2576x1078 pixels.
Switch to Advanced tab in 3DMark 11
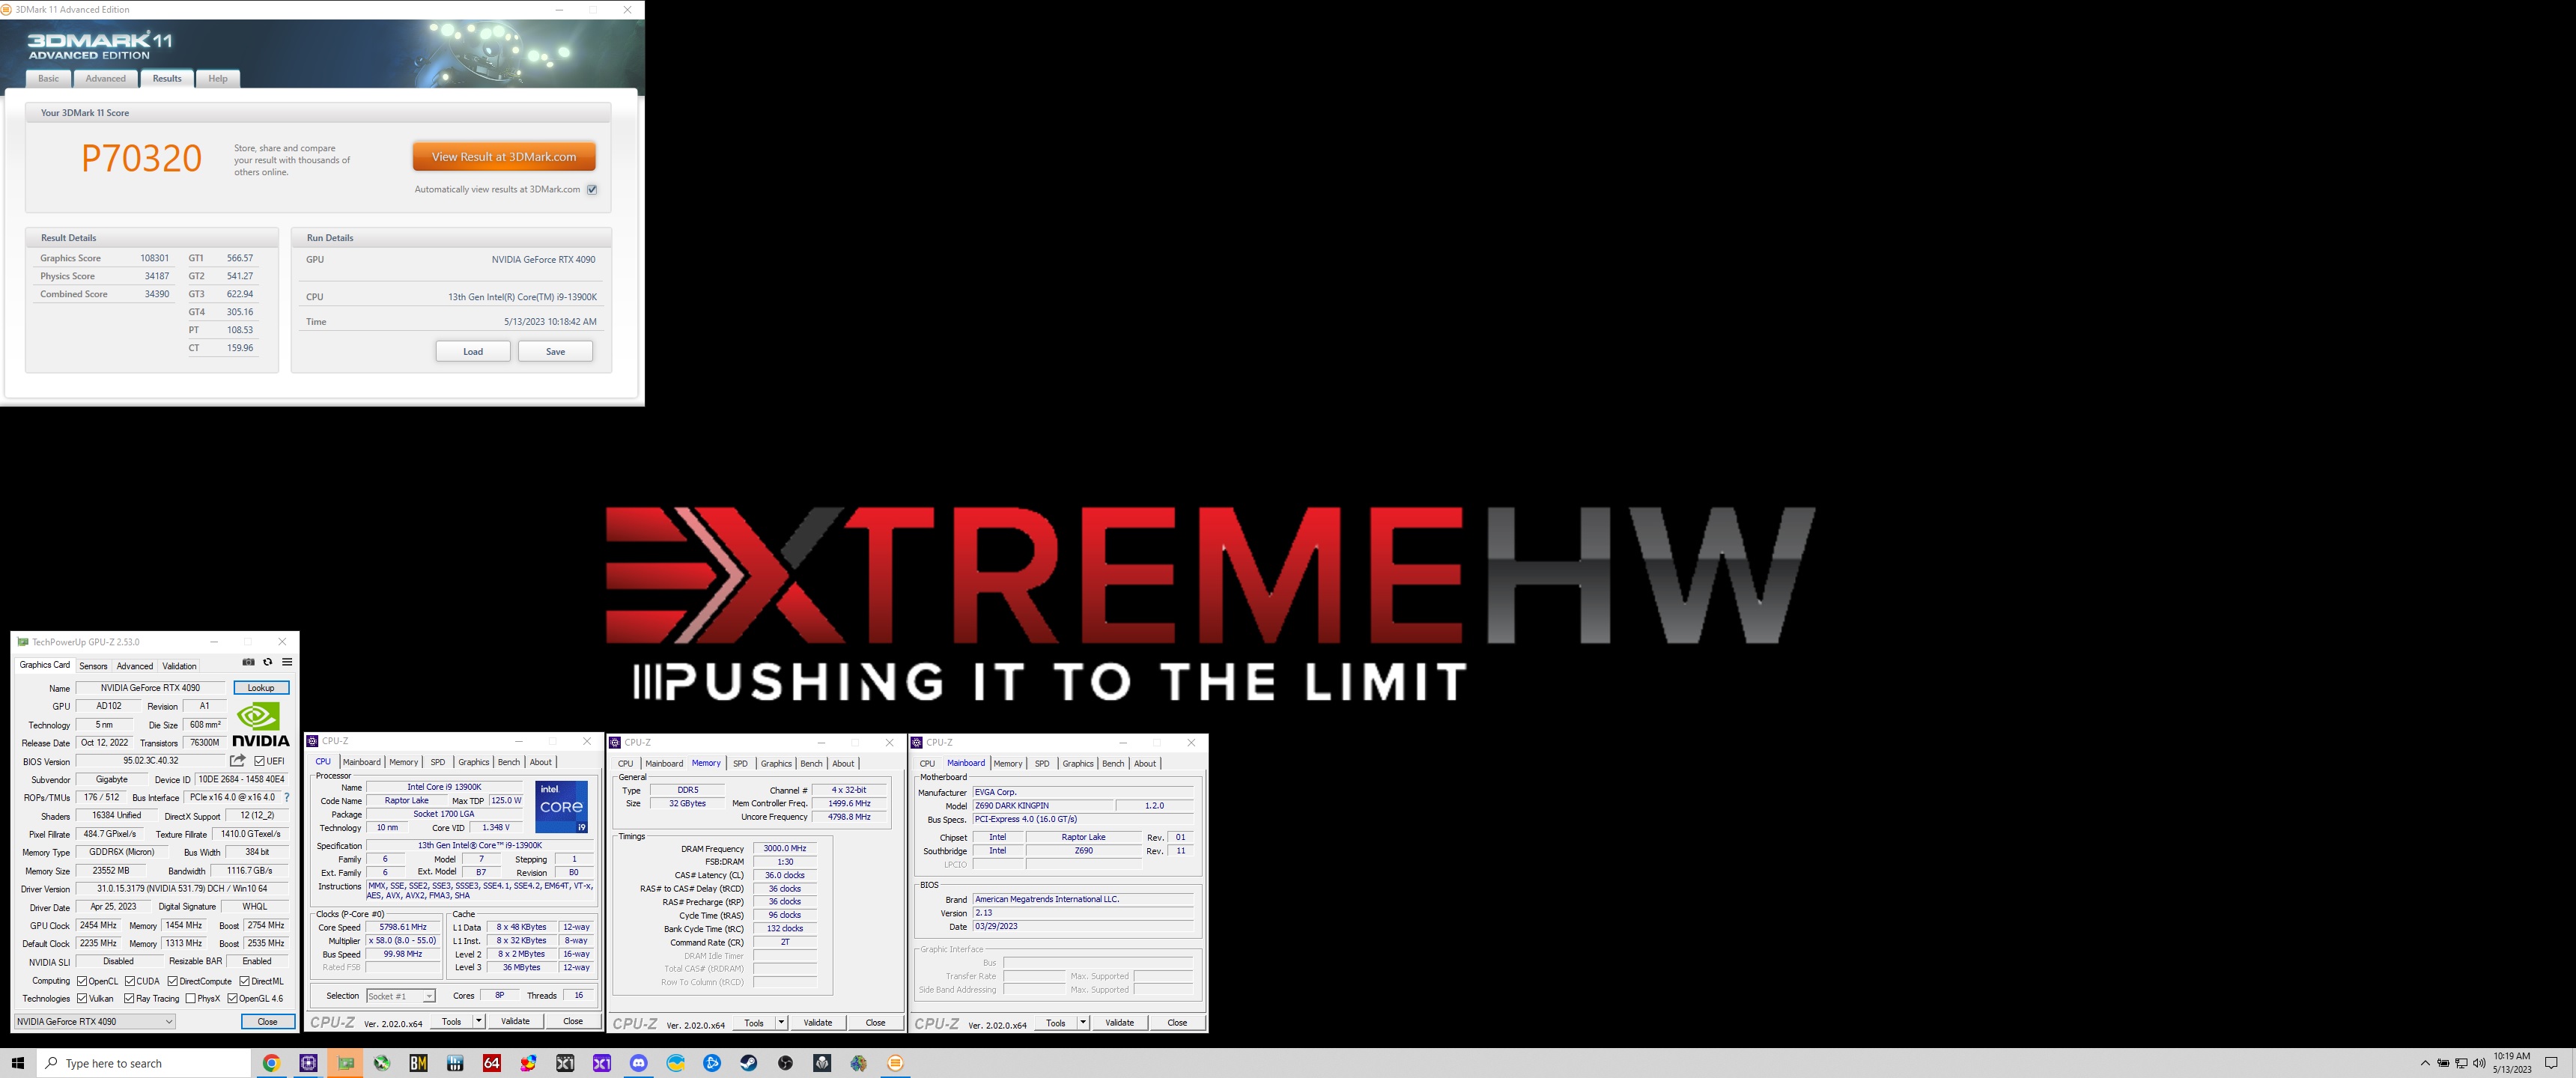[105, 78]
